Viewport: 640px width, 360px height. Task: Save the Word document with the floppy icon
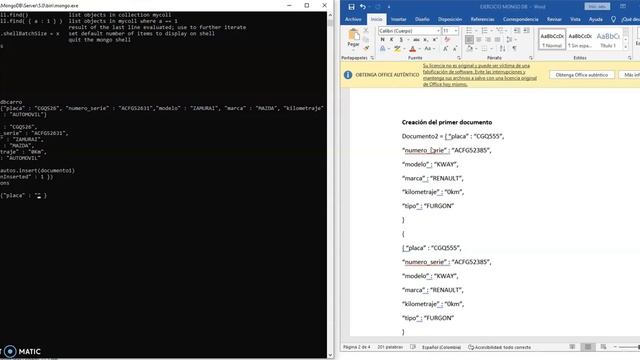click(x=351, y=7)
